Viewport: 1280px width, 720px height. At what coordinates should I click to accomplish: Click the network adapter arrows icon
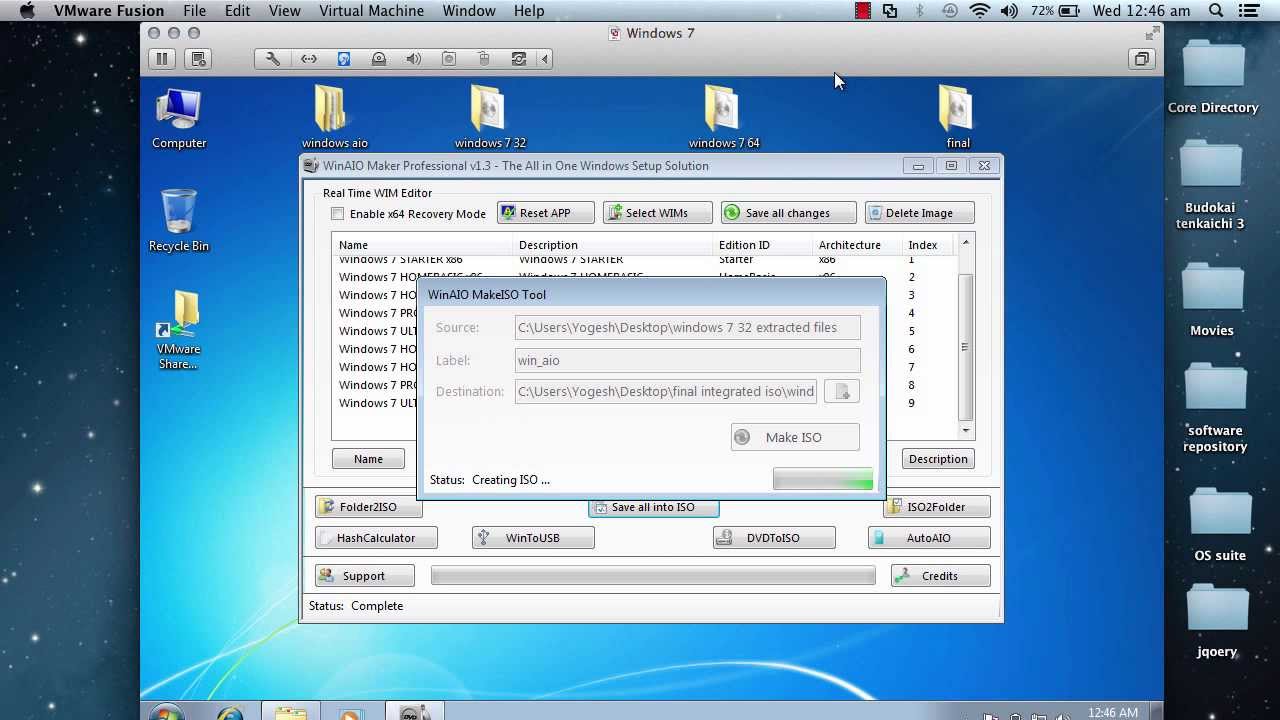(308, 59)
